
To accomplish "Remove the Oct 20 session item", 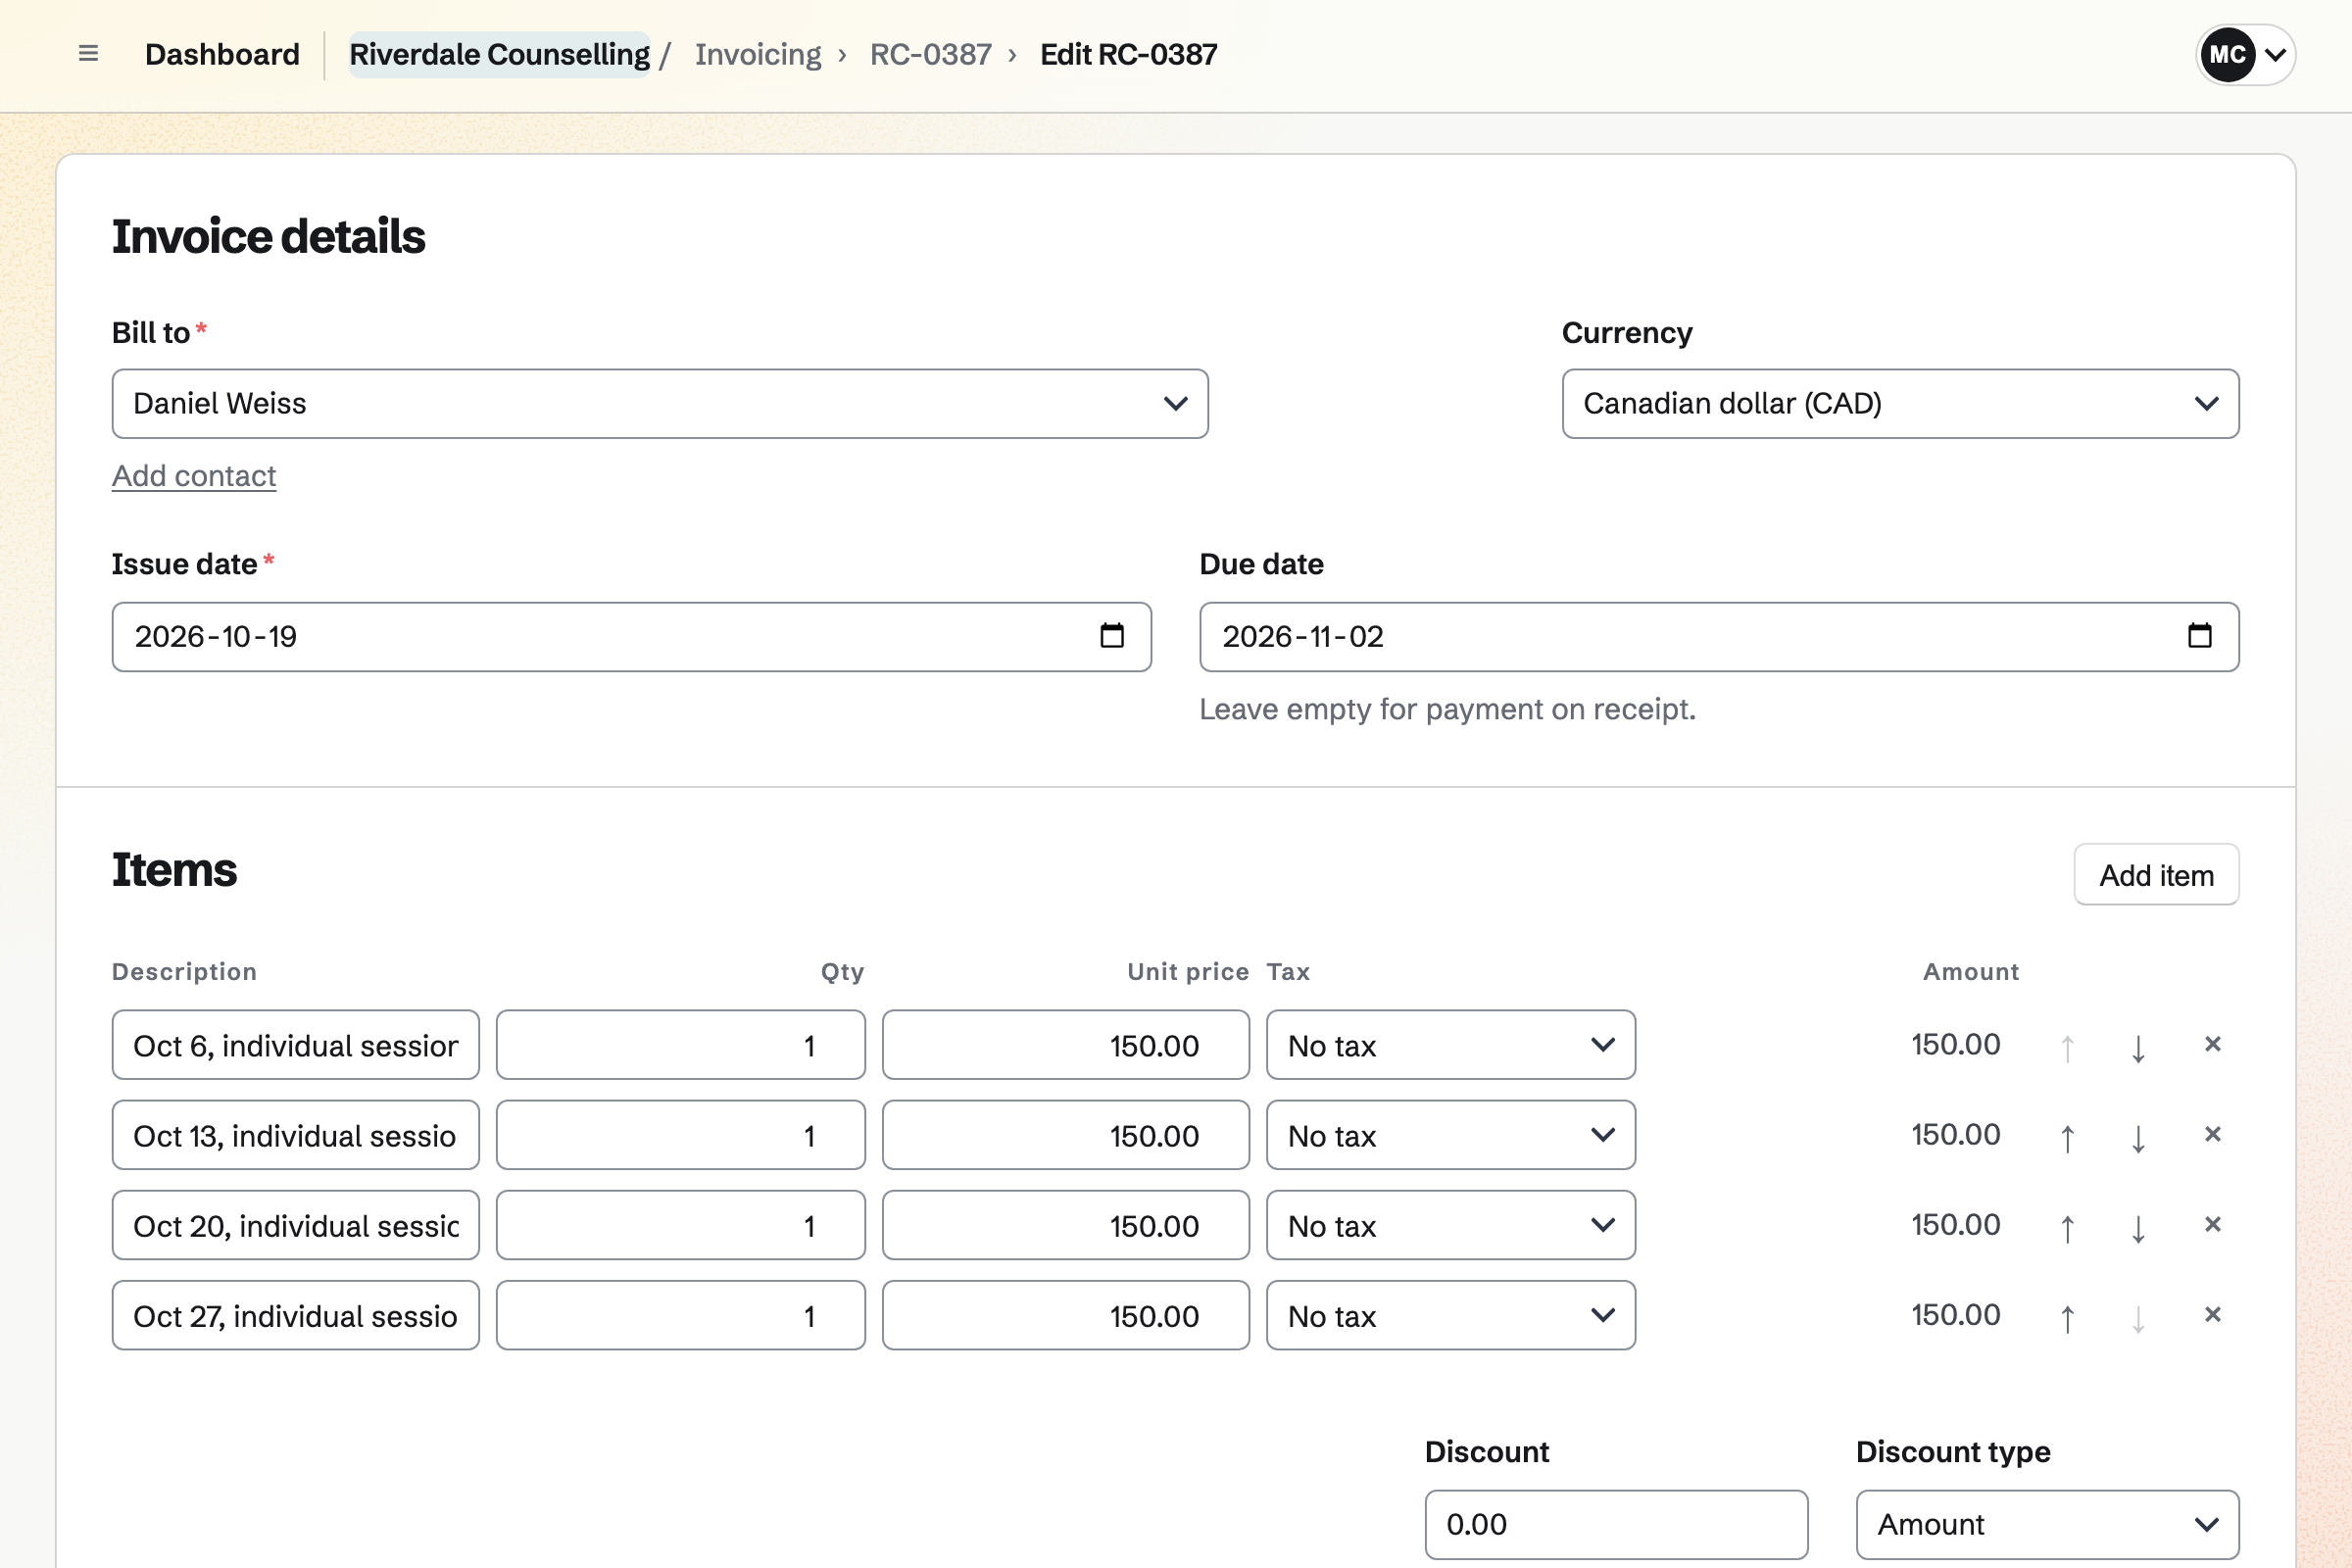I will pyautogui.click(x=2212, y=1225).
